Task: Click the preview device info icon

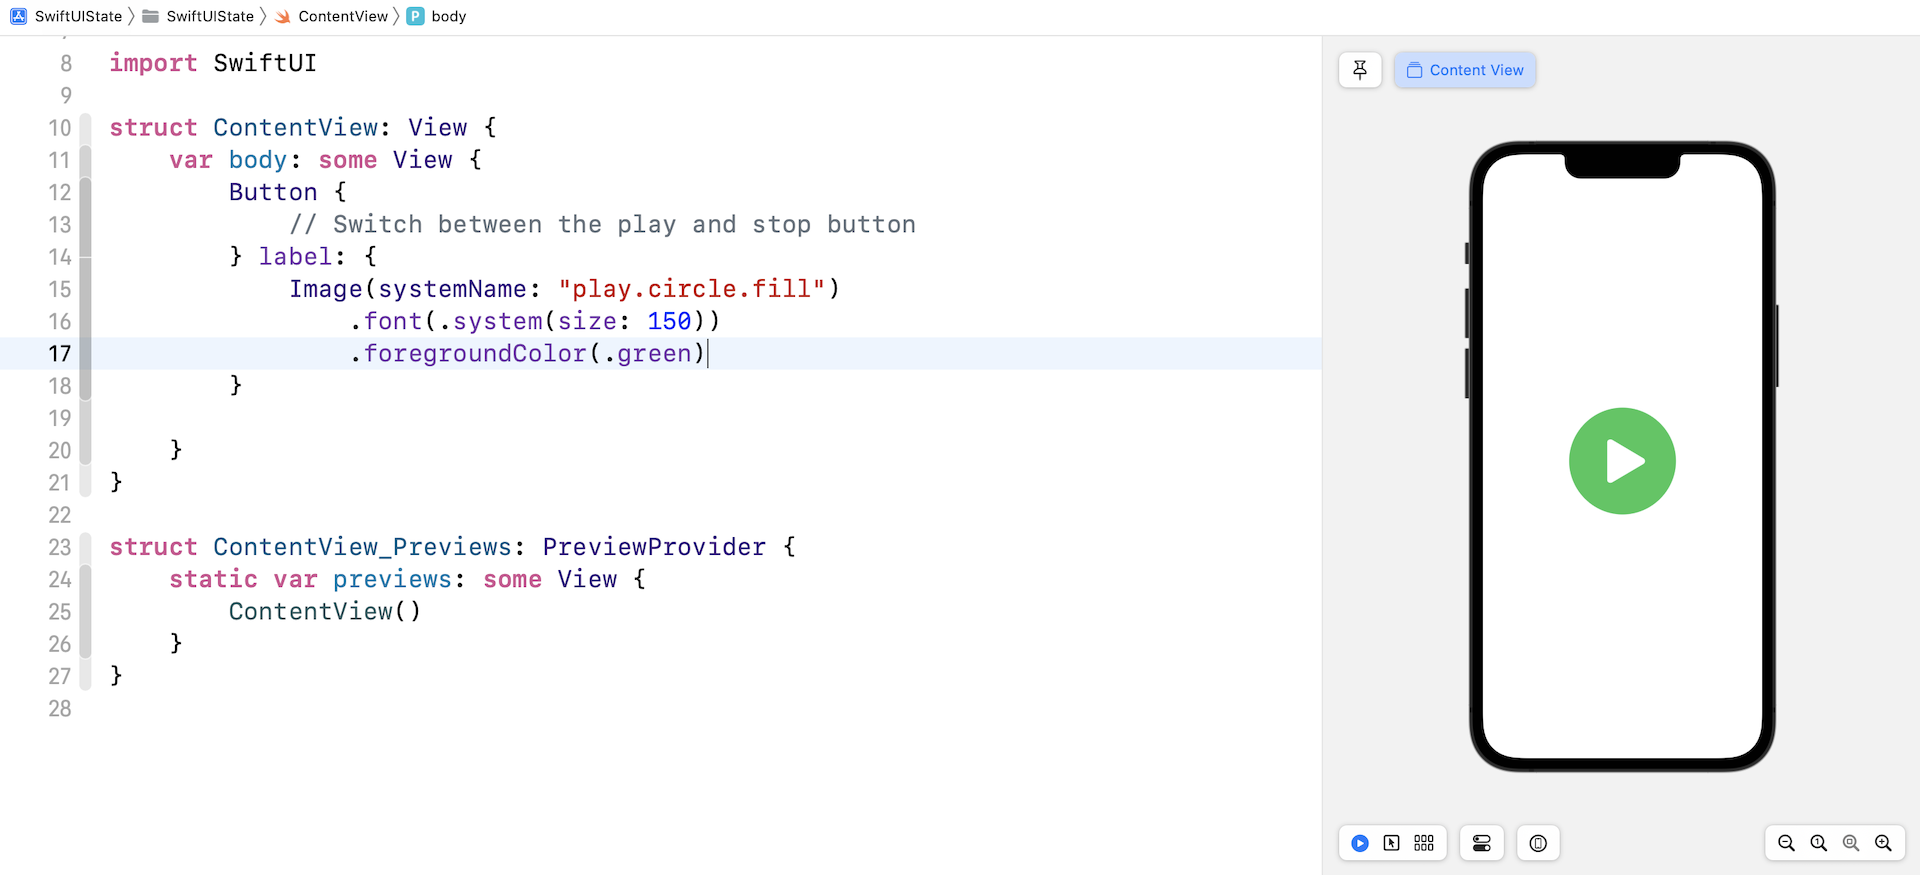Action: point(1537,843)
